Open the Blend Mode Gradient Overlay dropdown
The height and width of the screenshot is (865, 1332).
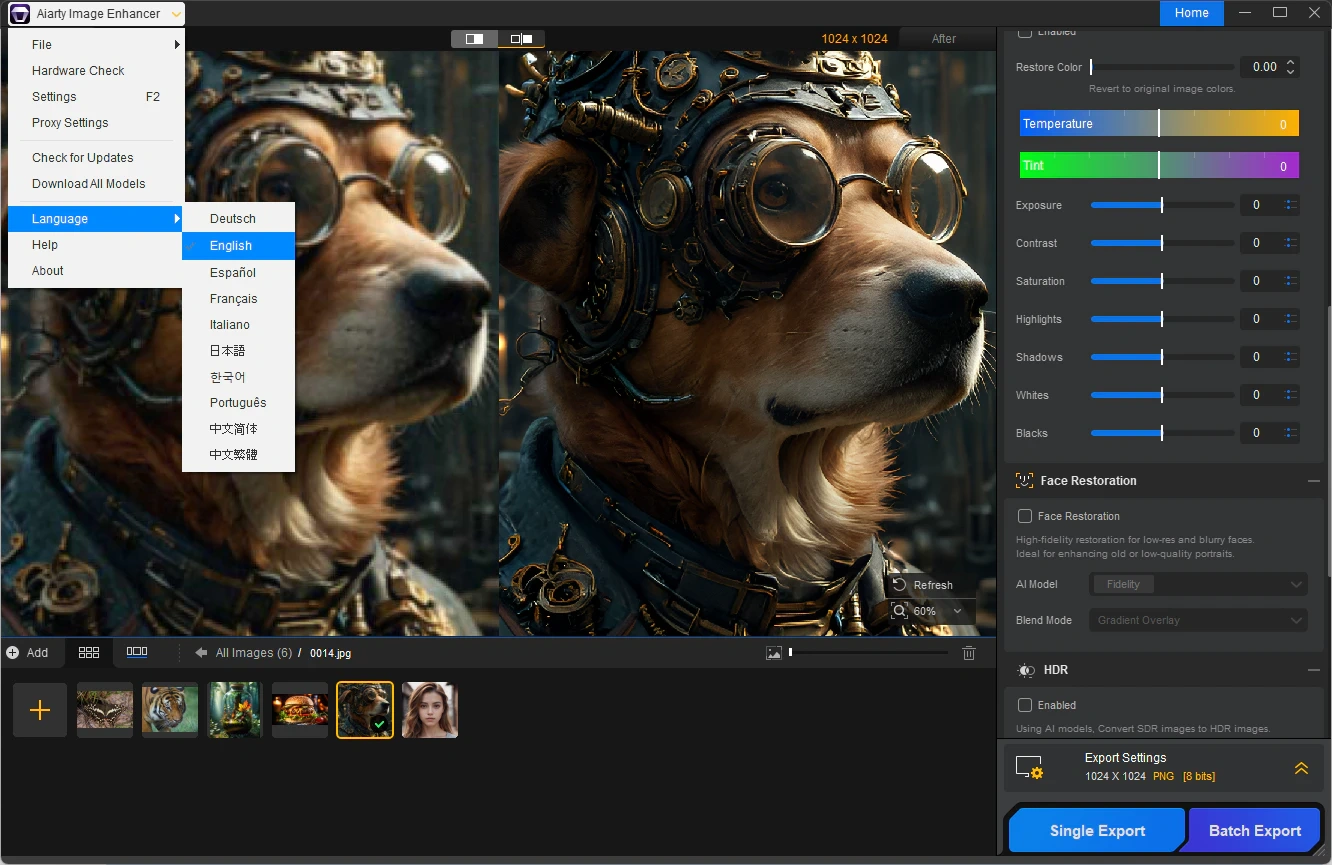coord(1197,620)
